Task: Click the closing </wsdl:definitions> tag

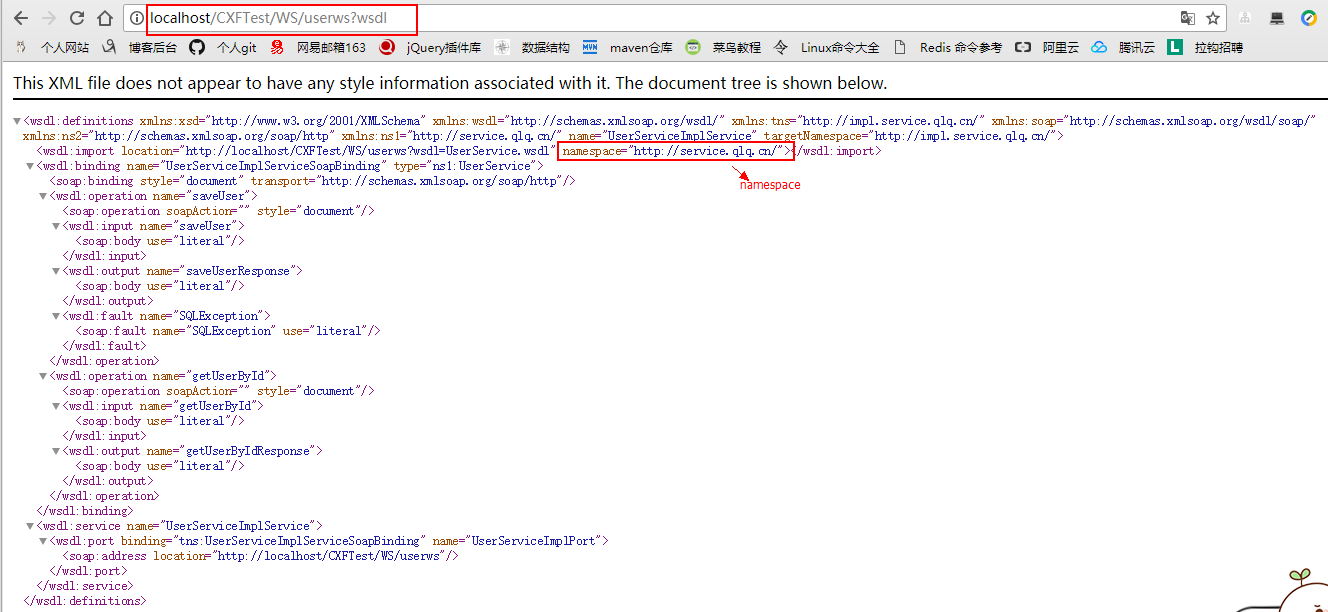Action: [84, 601]
